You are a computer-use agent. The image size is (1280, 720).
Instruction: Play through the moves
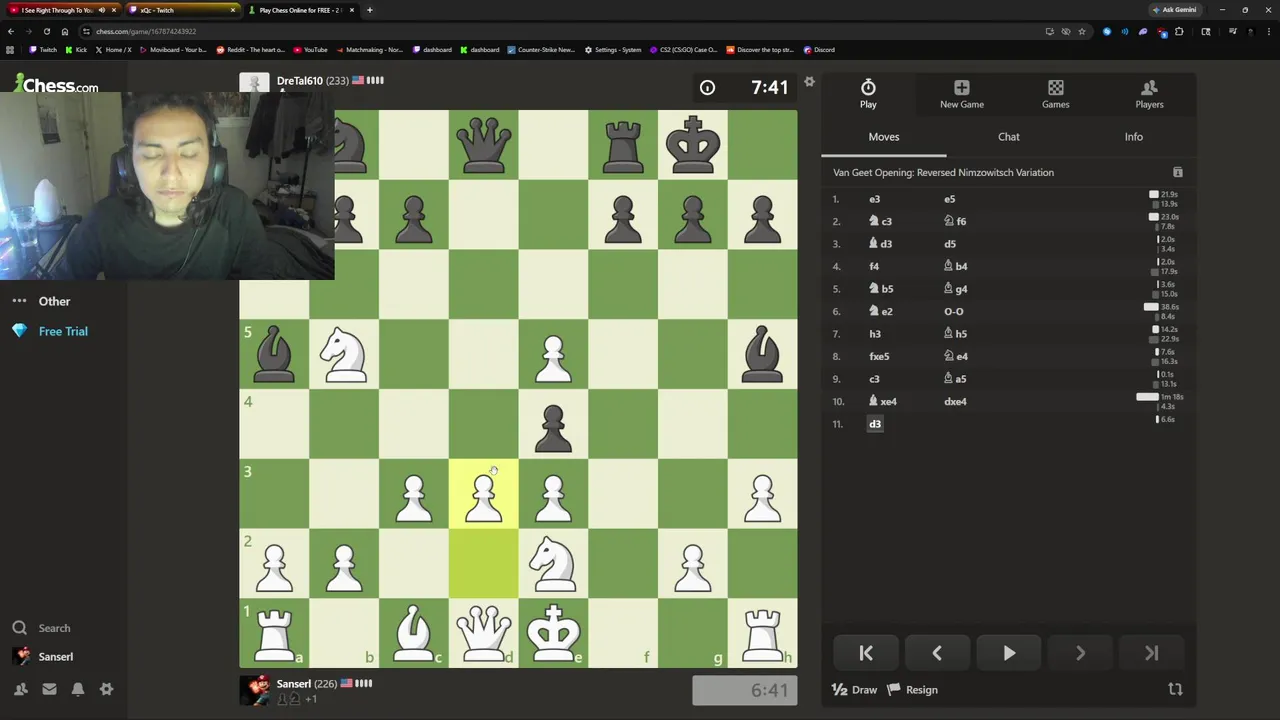click(1009, 653)
